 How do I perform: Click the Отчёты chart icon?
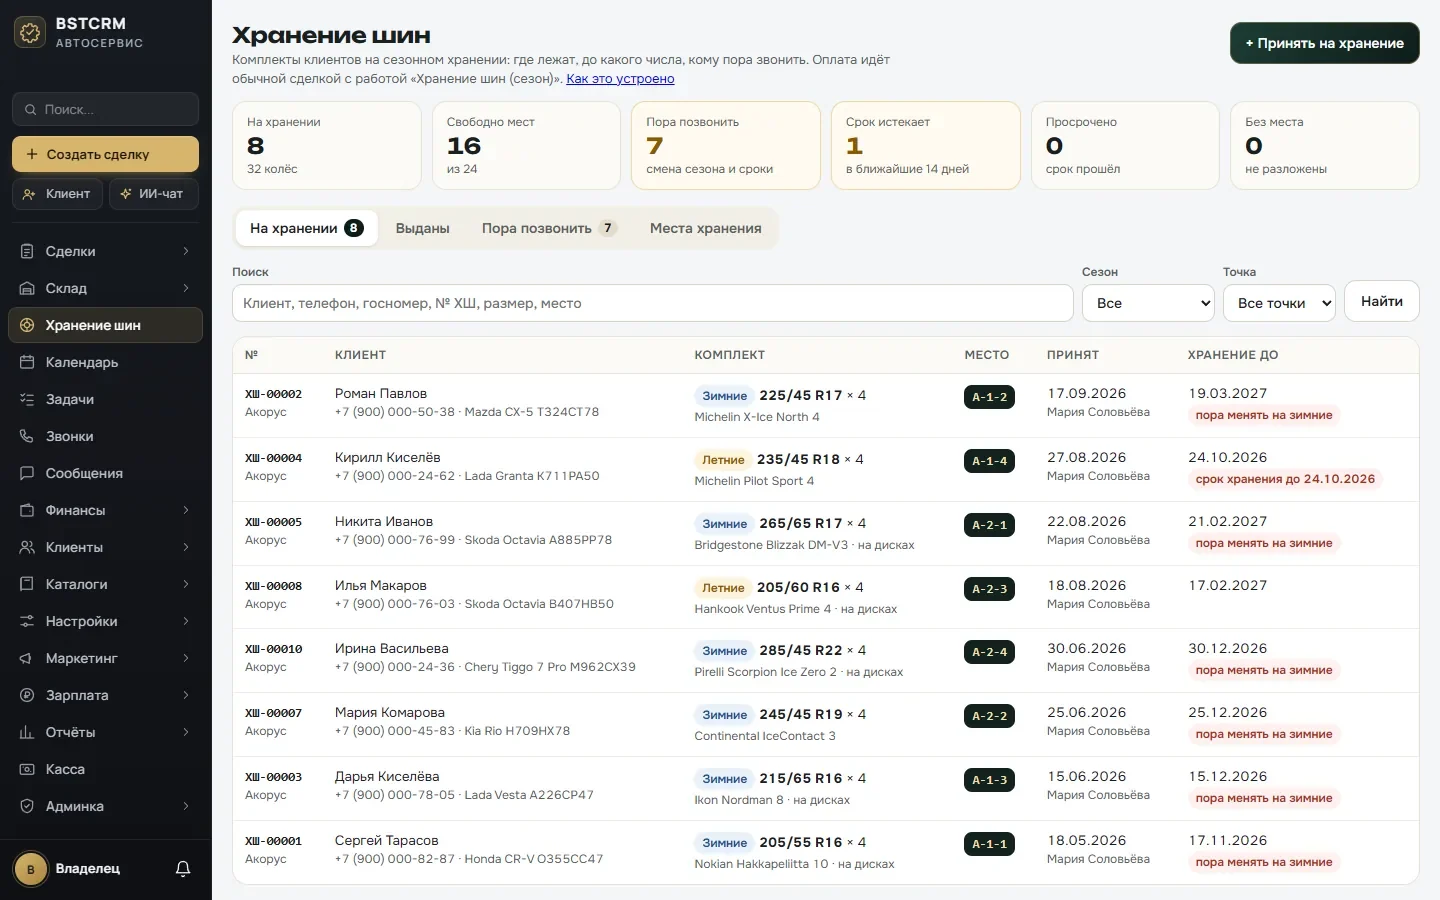(x=27, y=732)
